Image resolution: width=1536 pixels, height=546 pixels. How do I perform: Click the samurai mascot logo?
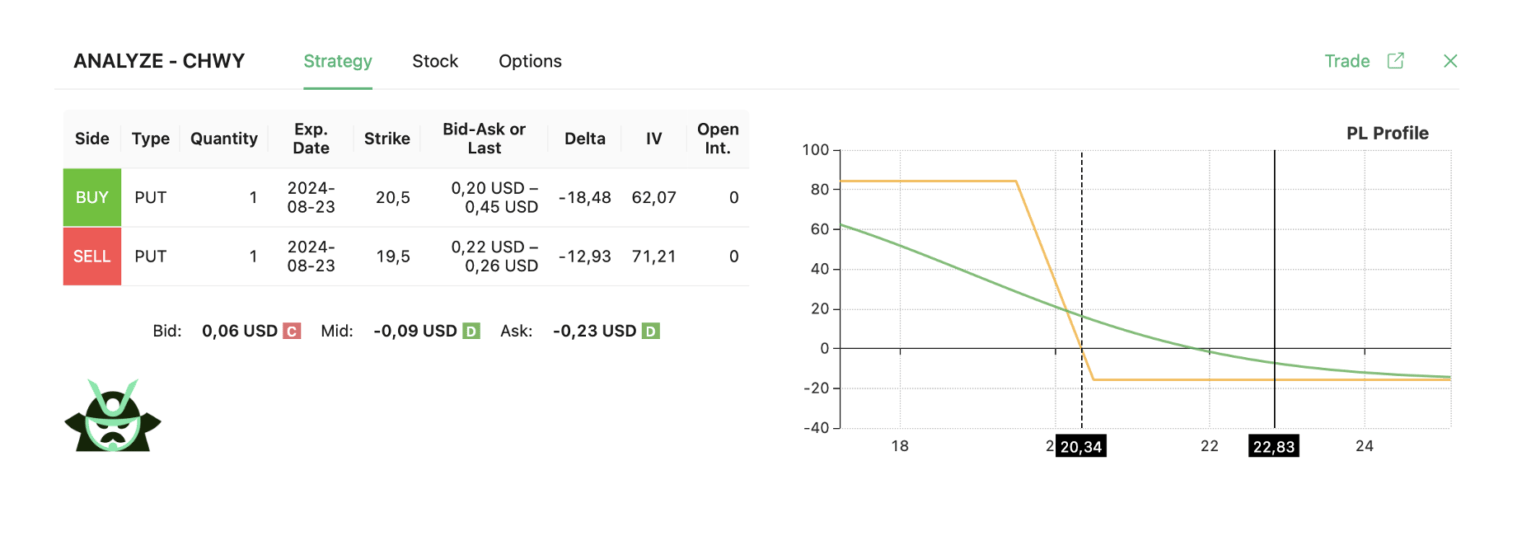point(112,416)
